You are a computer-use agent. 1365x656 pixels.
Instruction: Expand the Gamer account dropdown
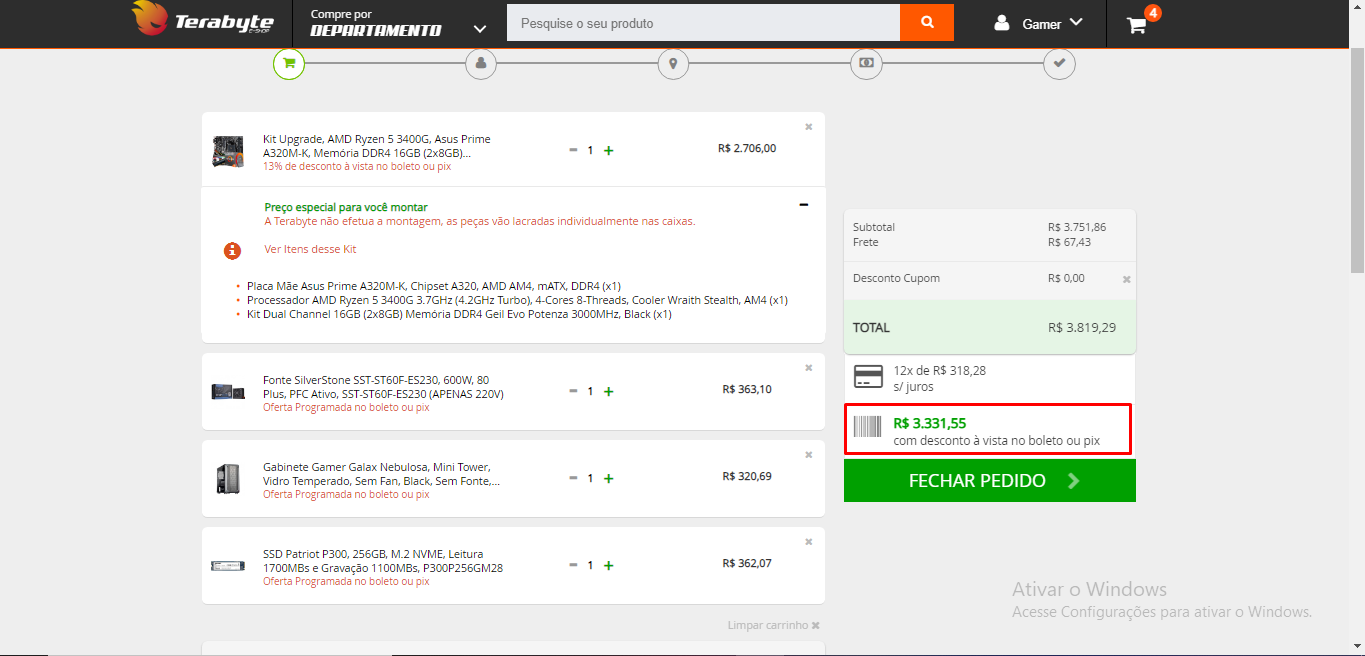(1053, 23)
